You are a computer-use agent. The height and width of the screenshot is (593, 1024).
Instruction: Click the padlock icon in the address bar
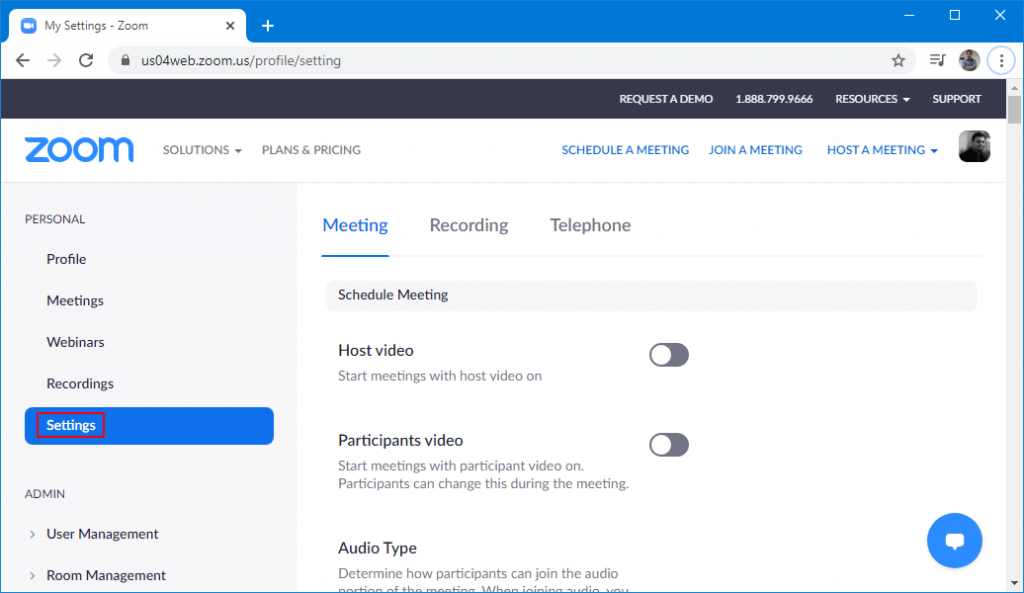[x=124, y=60]
